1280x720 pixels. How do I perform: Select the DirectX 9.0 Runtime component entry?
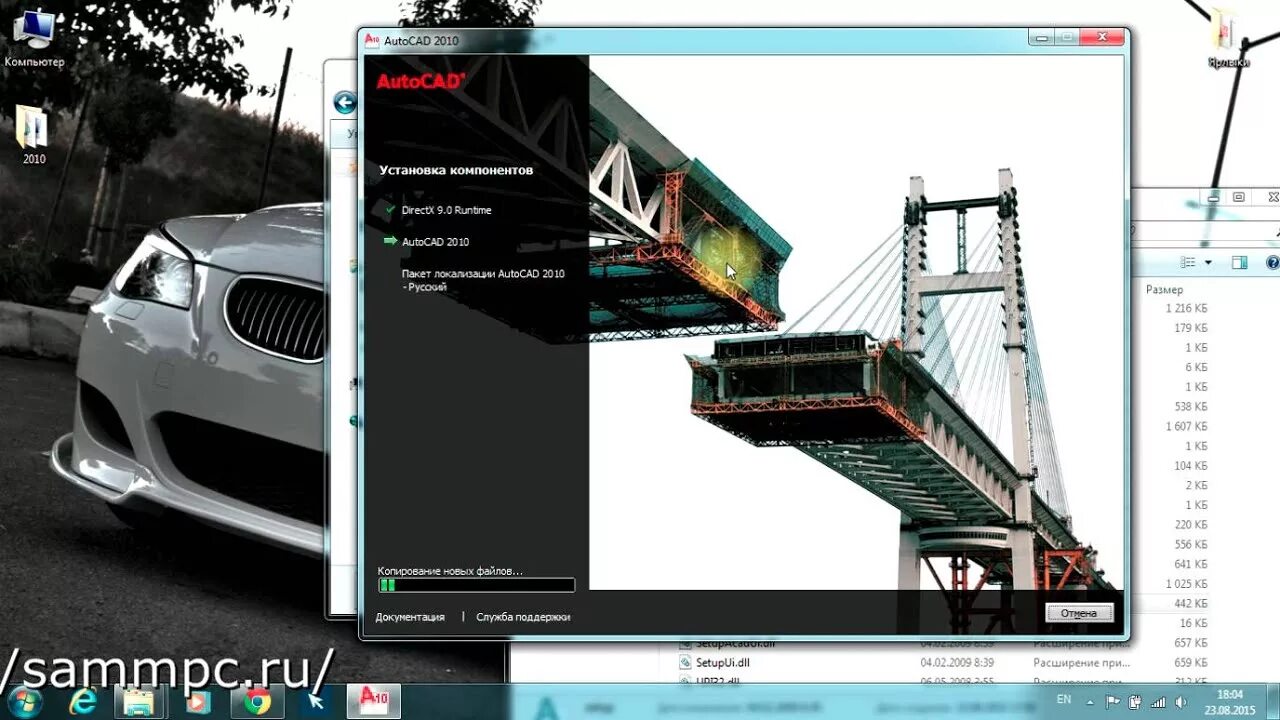446,210
